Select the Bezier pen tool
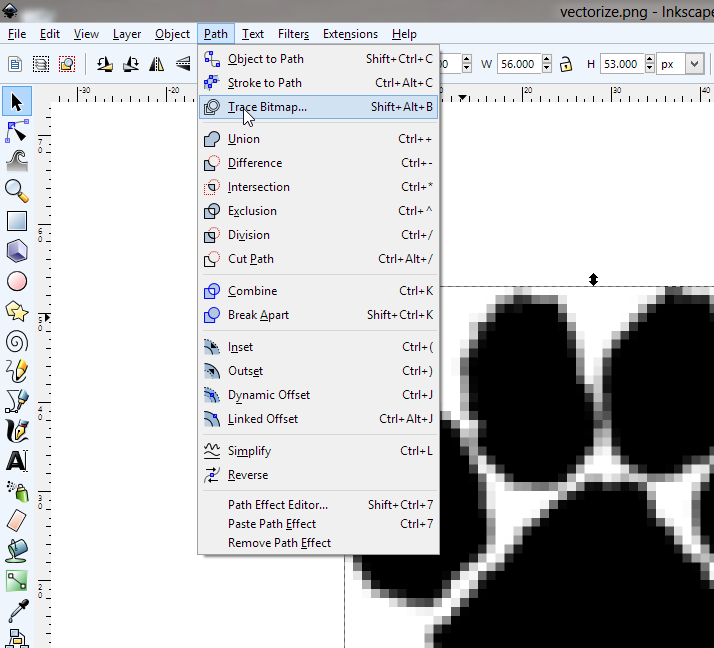Screen dimensions: 714x648 pos(17,401)
